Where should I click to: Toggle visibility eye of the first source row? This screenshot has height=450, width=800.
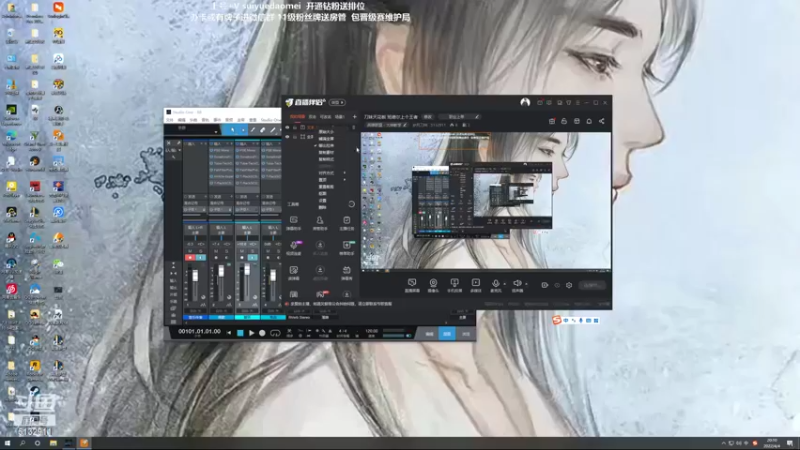(287, 128)
